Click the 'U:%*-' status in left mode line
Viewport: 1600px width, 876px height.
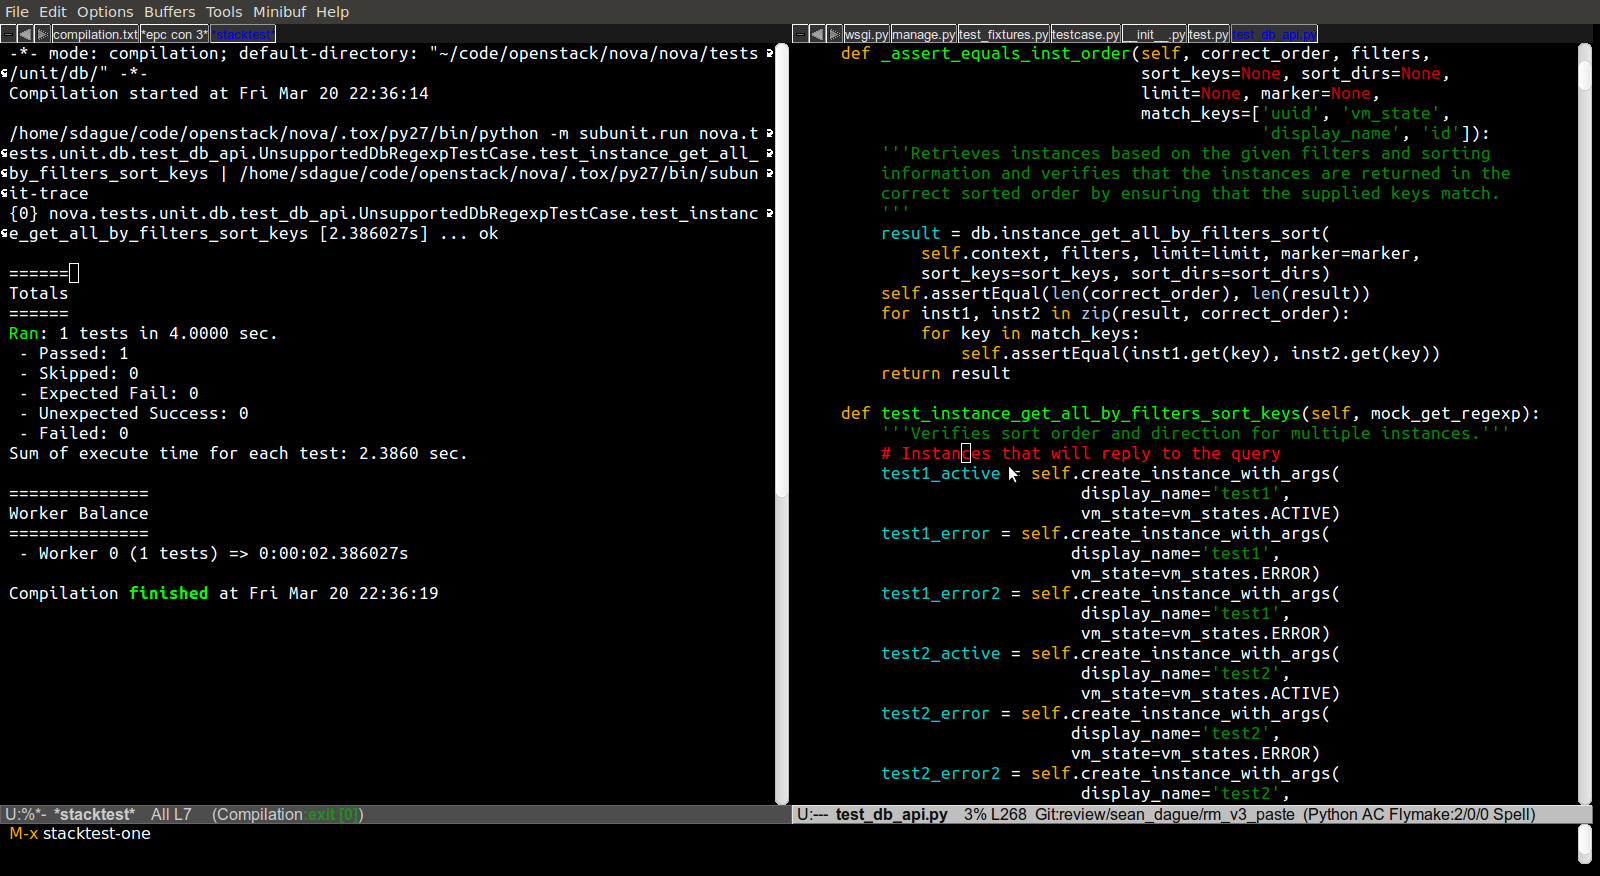click(26, 814)
